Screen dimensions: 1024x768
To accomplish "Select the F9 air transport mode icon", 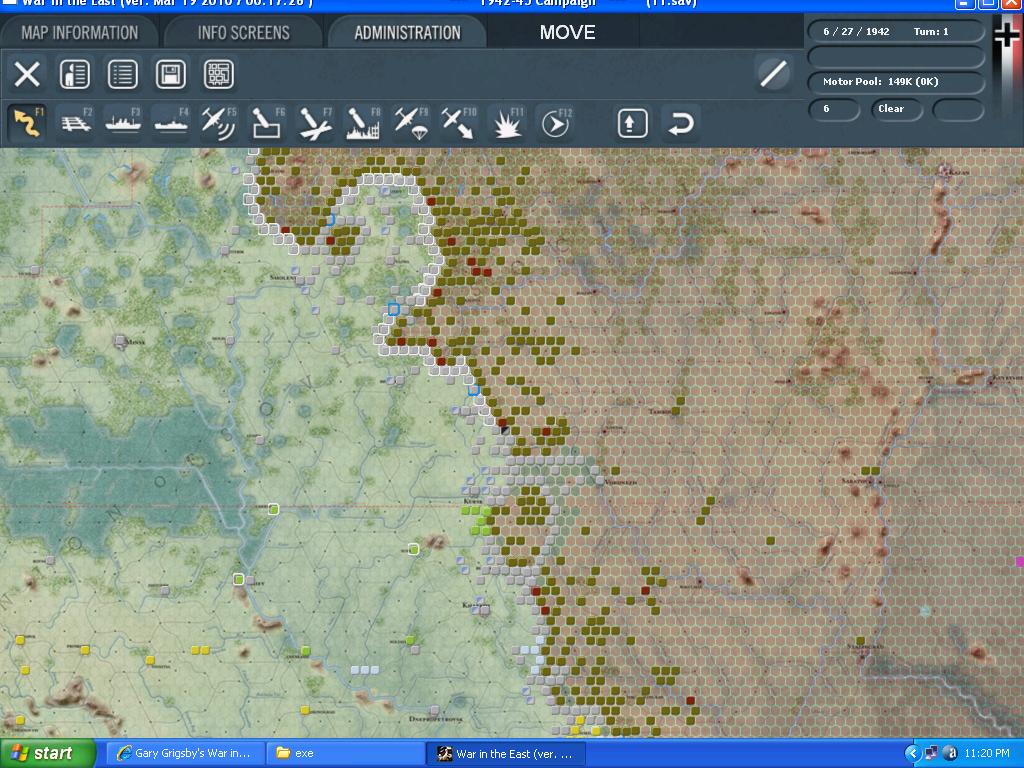I will pyautogui.click(x=411, y=123).
